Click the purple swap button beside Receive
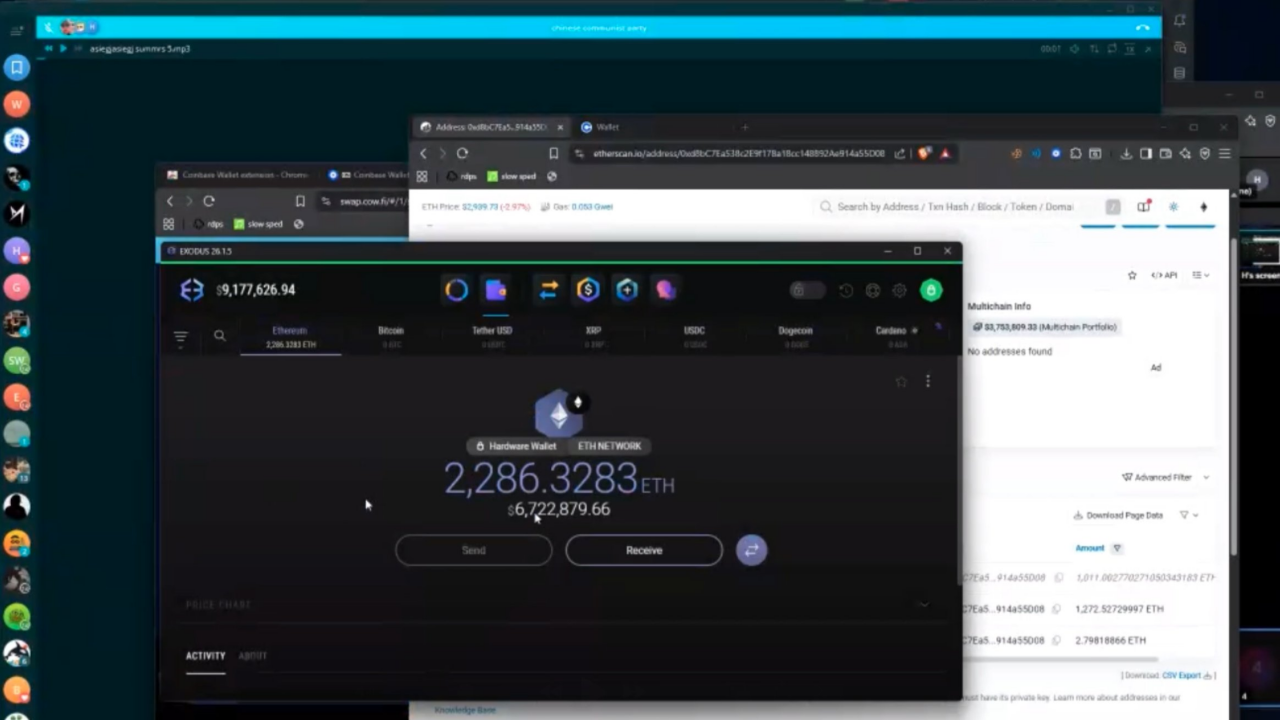 [751, 550]
